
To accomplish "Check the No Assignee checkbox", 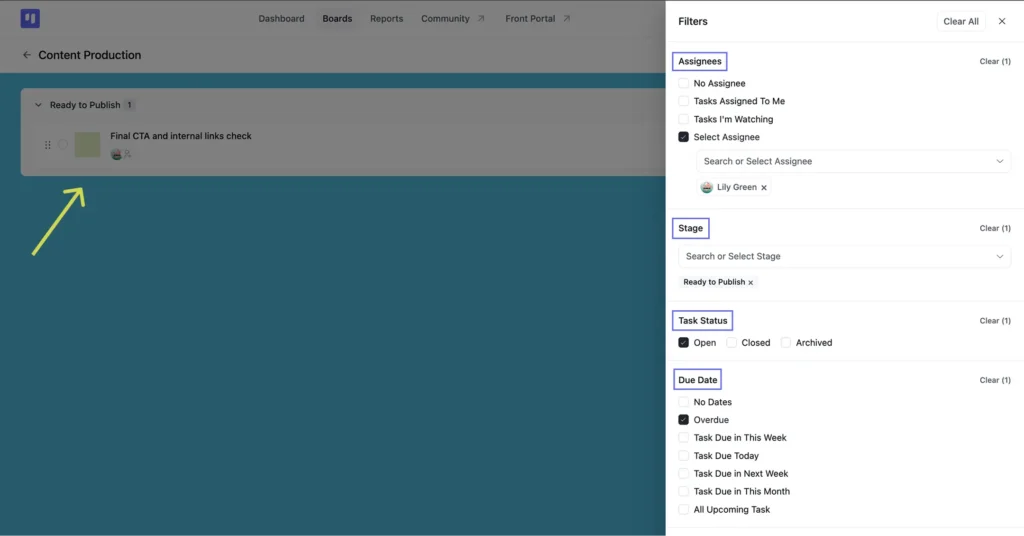I will click(683, 83).
